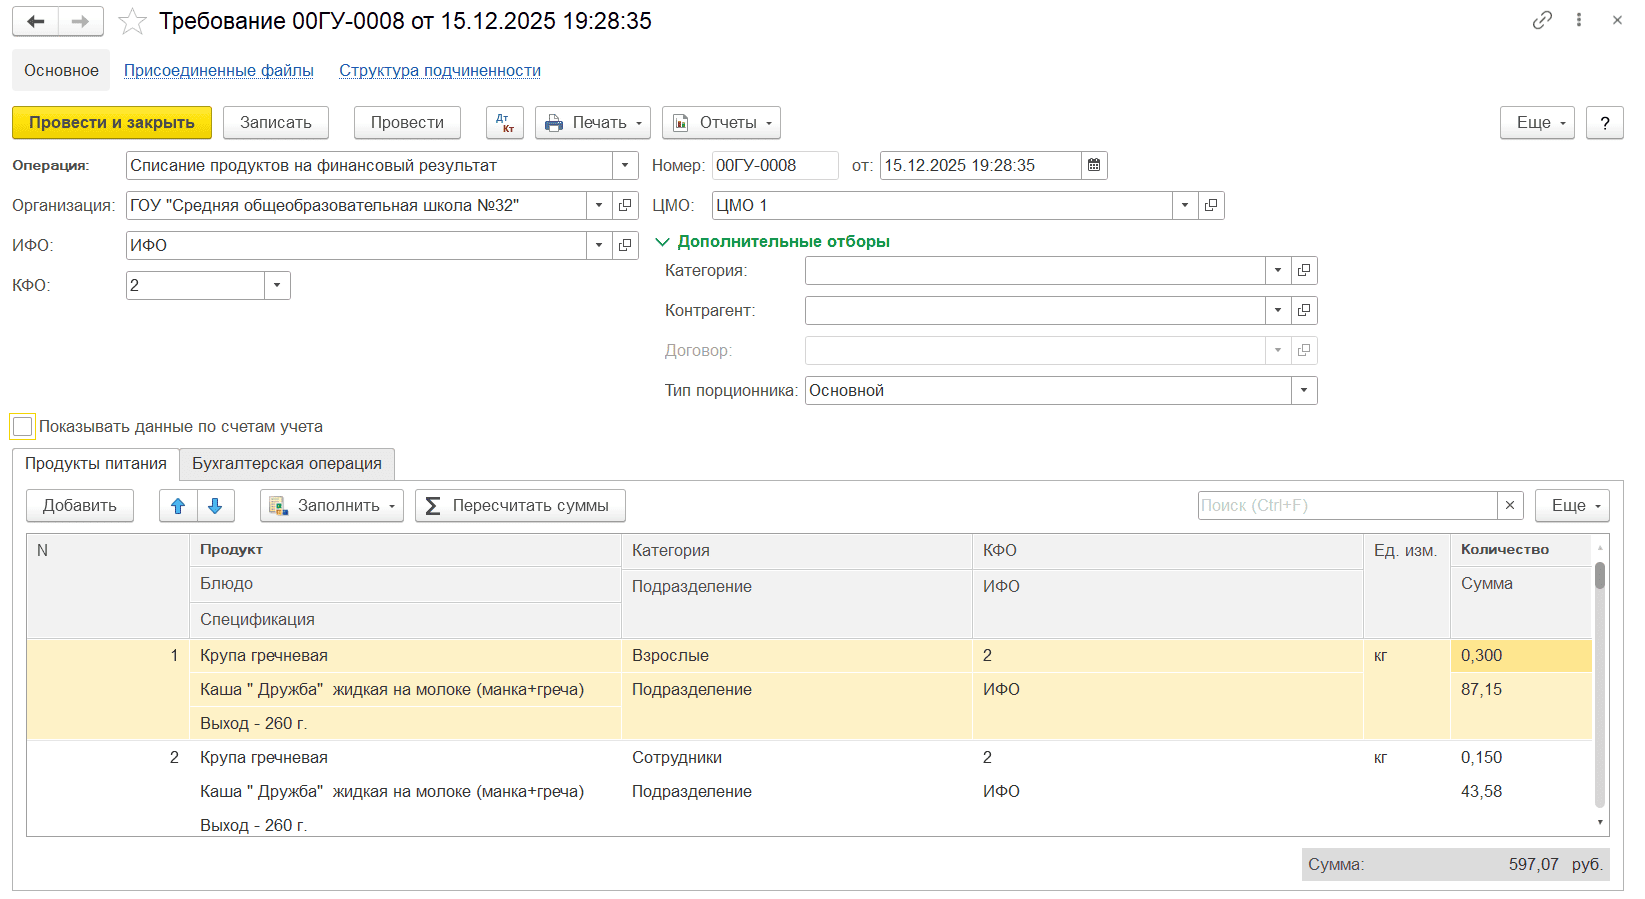
Task: Add document to favorites with star icon
Action: click(132, 21)
